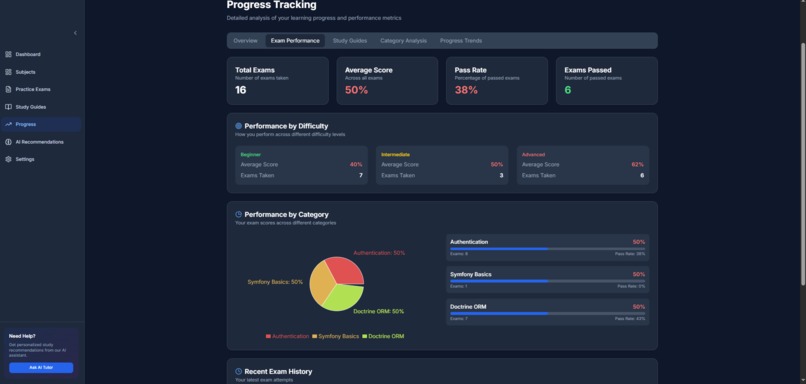
Task: Click the AI Recommendations icon
Action: 8,142
